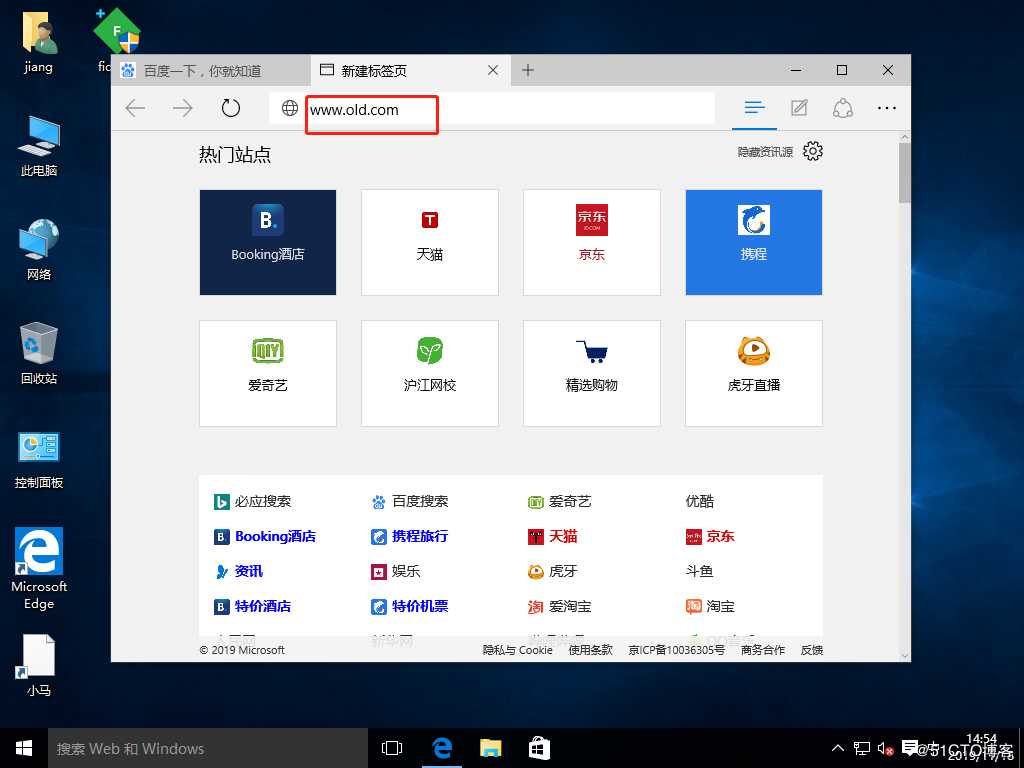Click the forward navigation arrow
This screenshot has width=1024, height=768.
coord(183,108)
